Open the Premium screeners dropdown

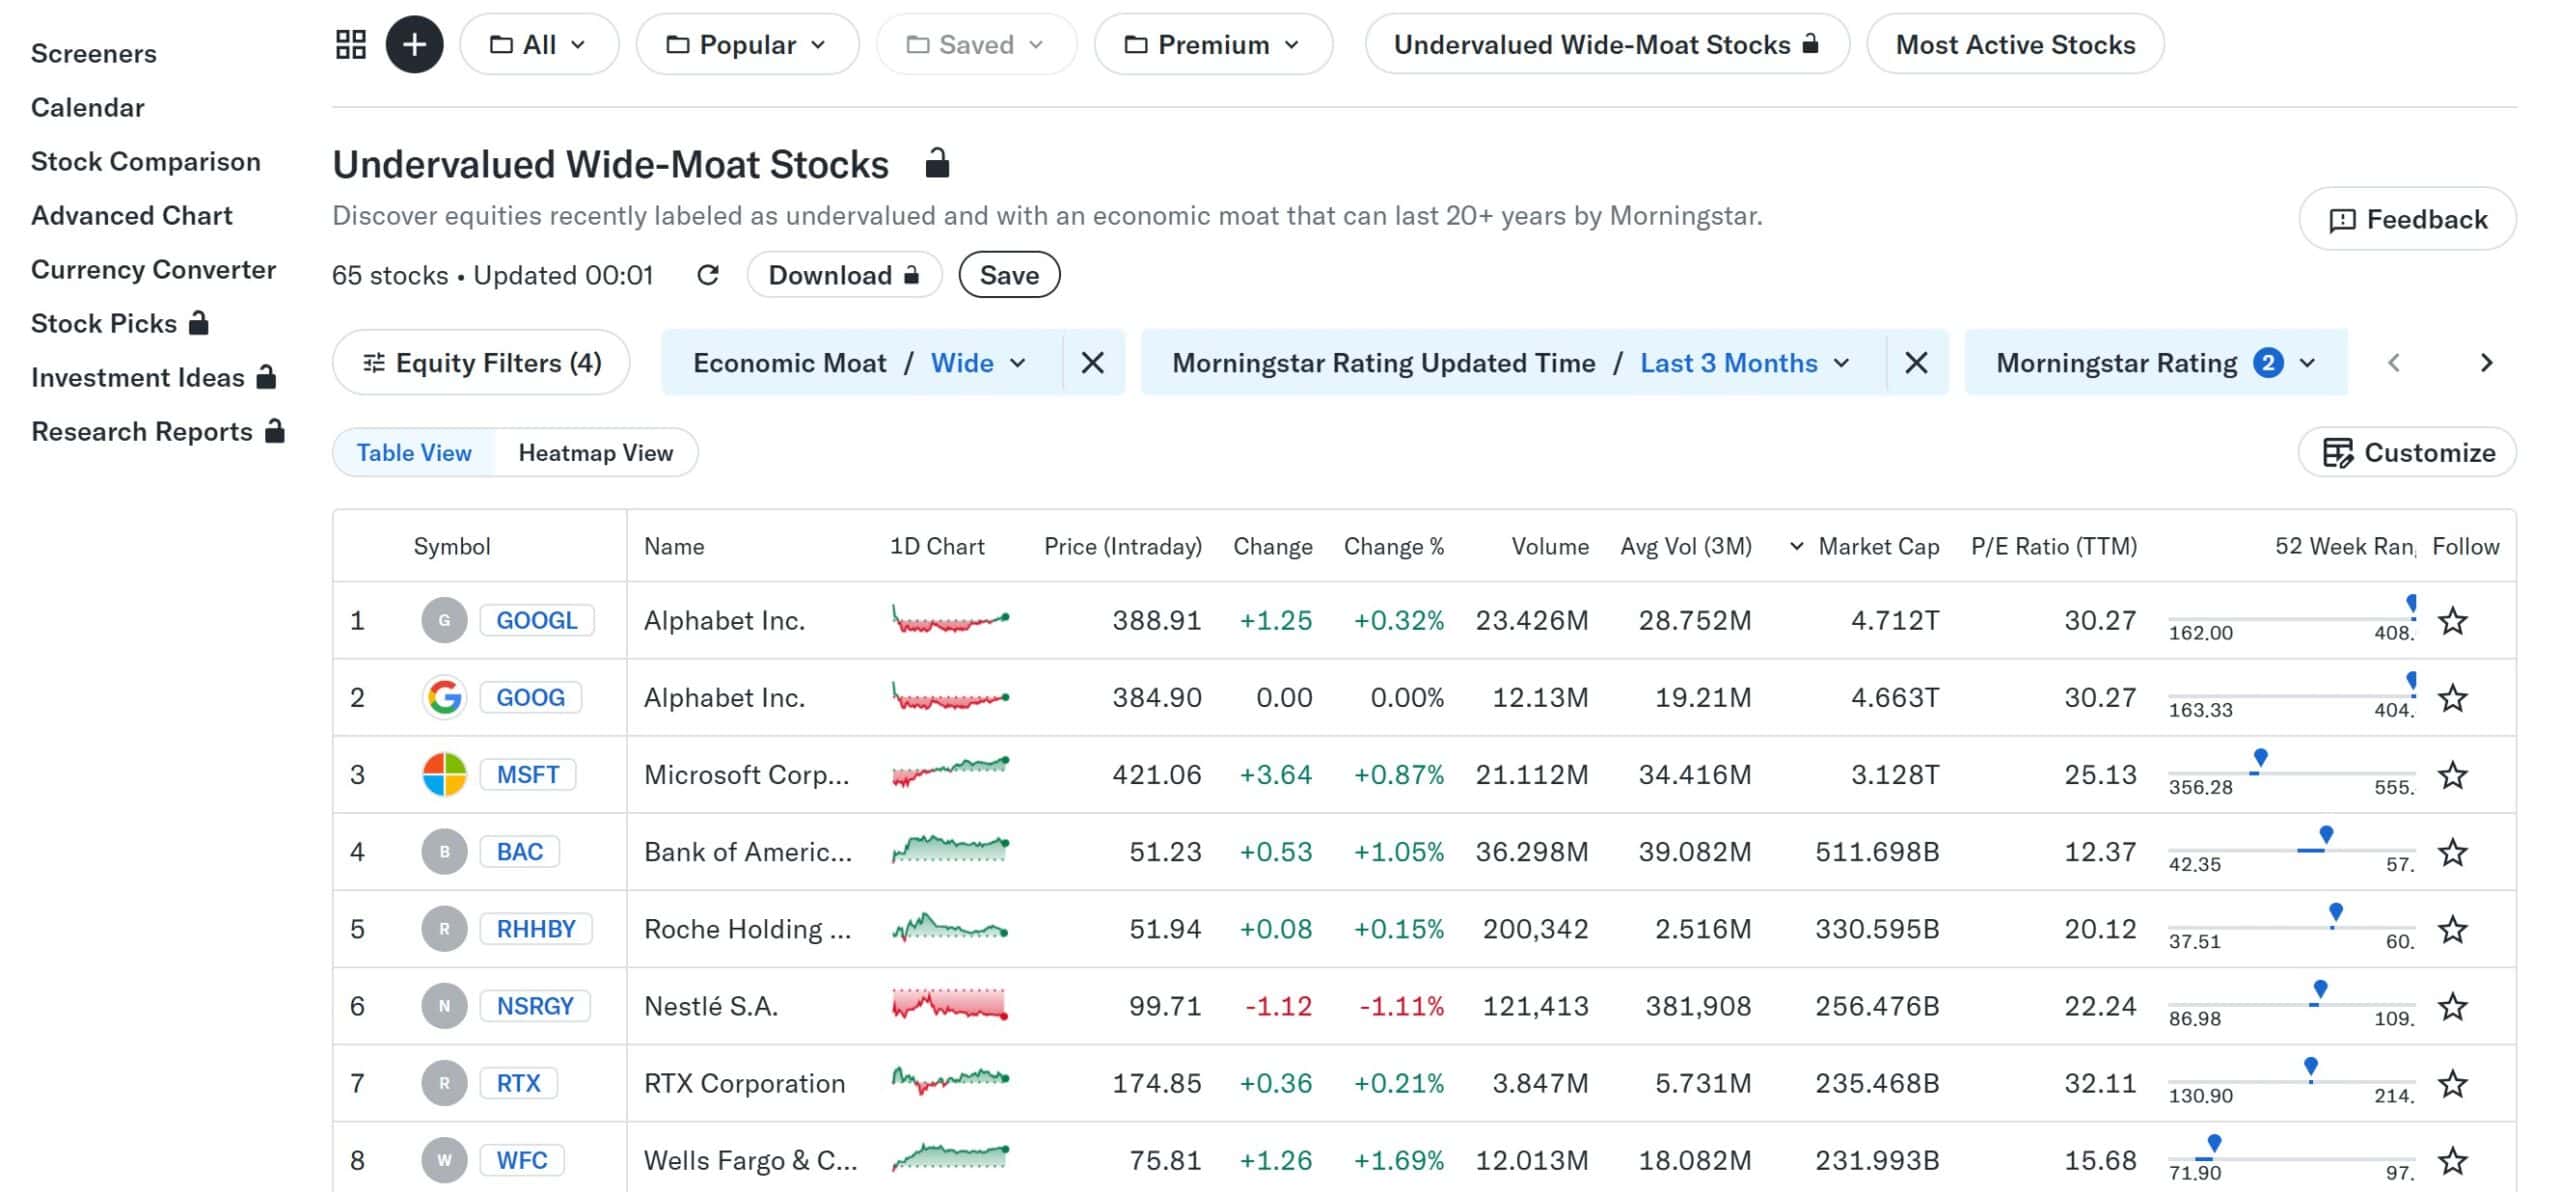[1213, 44]
